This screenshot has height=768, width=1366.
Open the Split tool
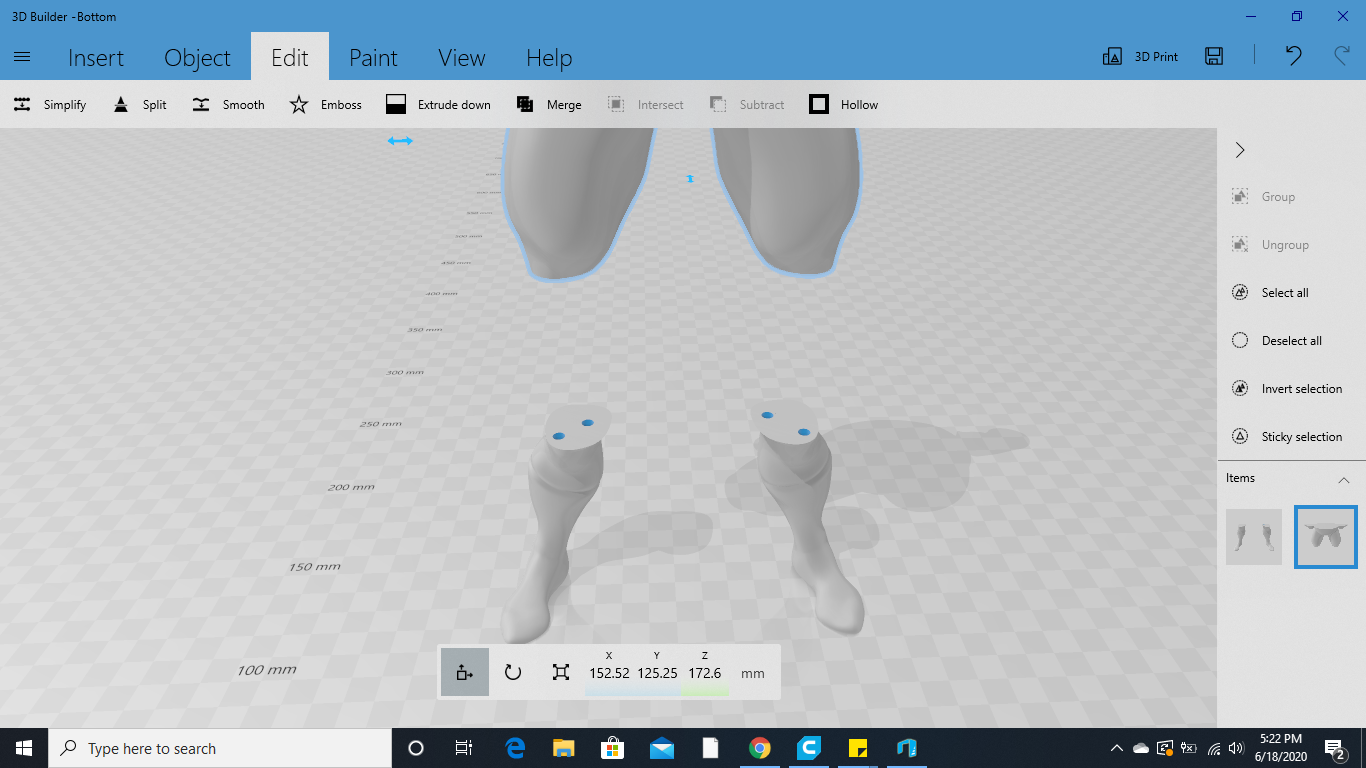139,104
